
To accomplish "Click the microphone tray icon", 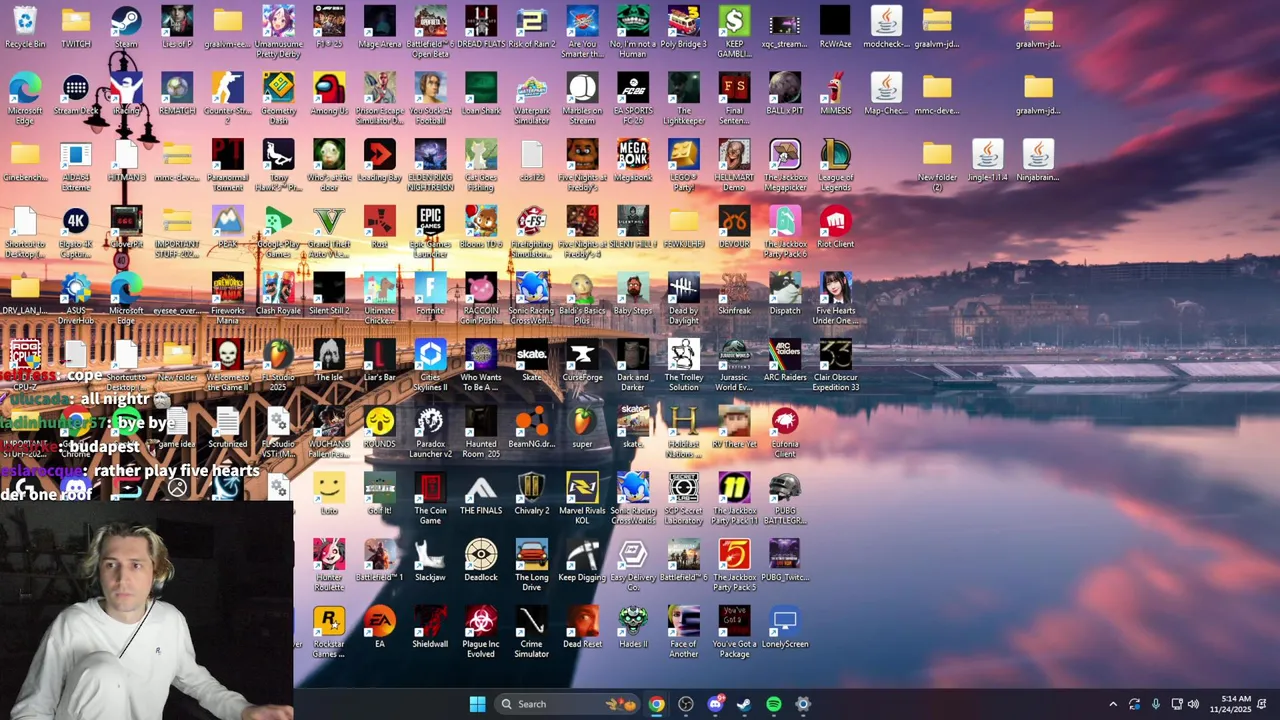I will coord(1156,704).
